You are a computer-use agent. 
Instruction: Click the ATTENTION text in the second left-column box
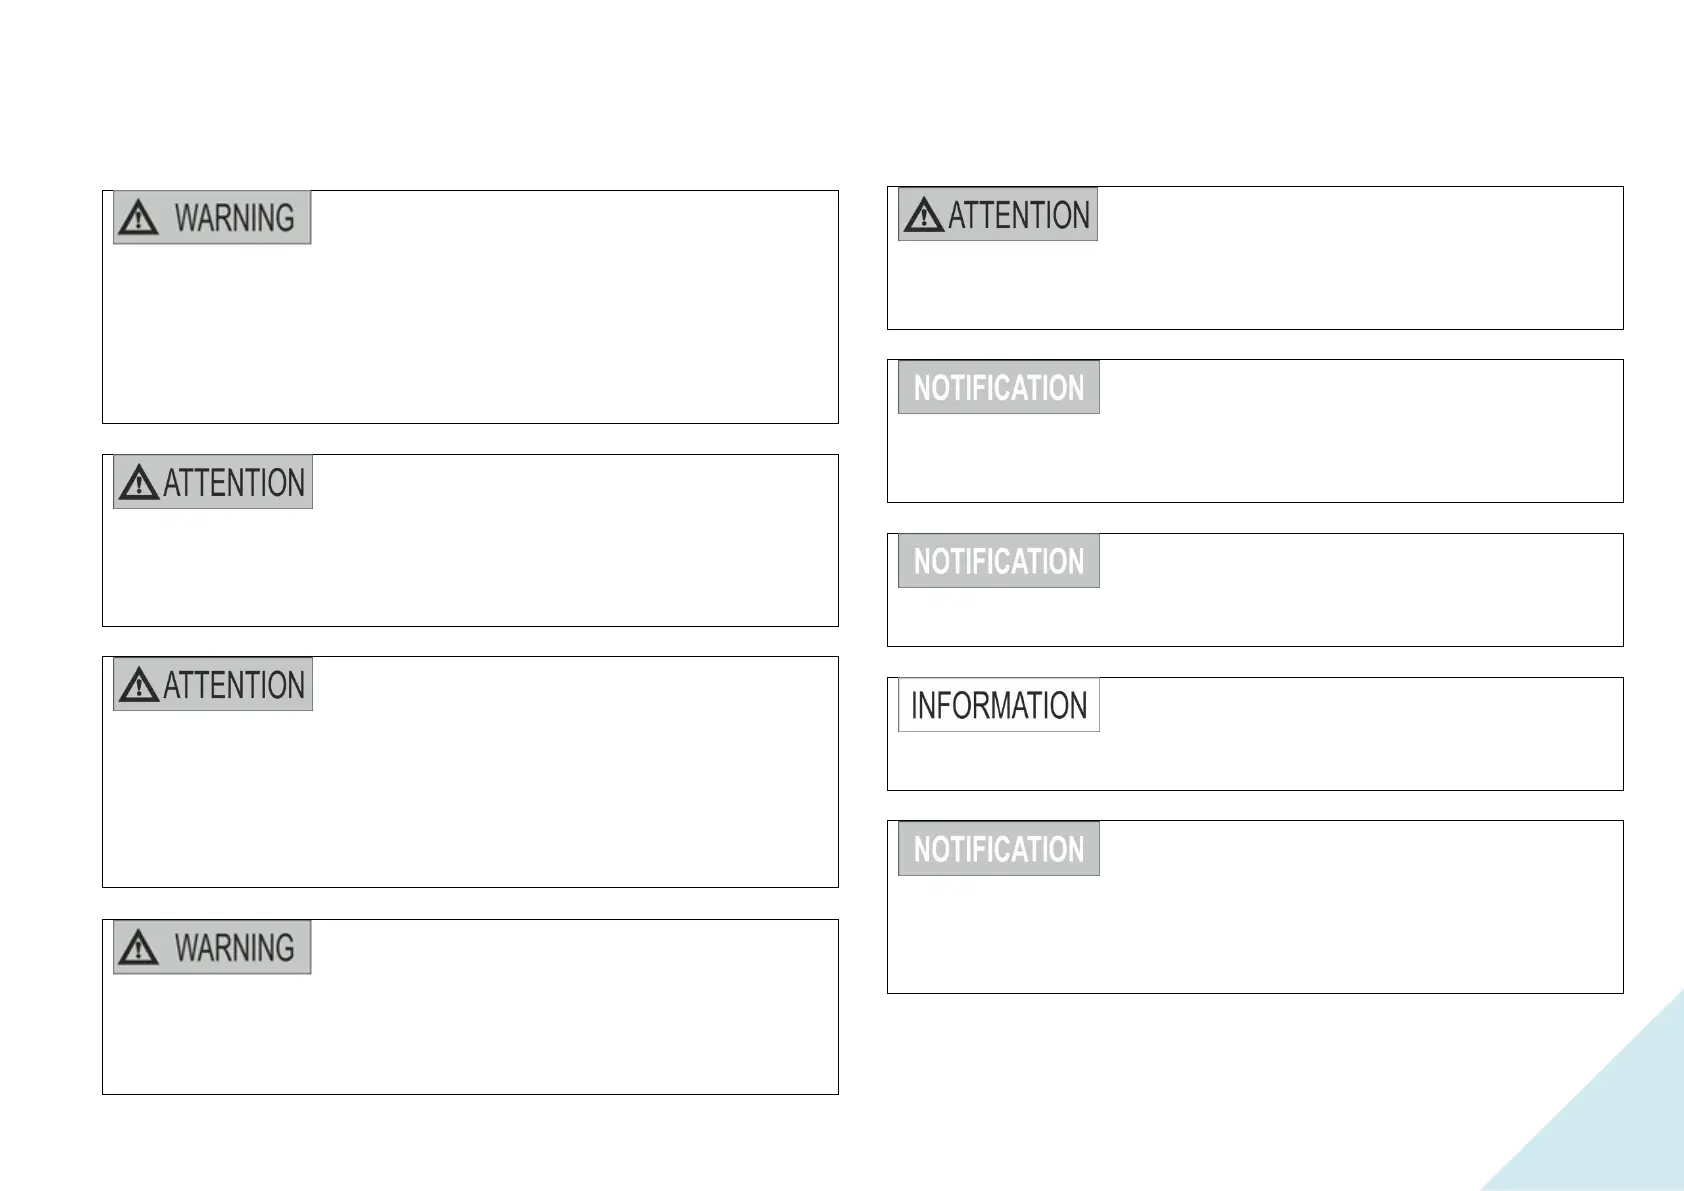click(235, 483)
